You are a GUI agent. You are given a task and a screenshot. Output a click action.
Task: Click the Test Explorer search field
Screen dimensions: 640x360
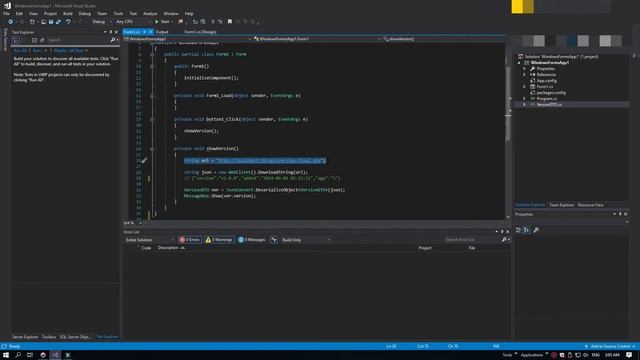point(78,40)
